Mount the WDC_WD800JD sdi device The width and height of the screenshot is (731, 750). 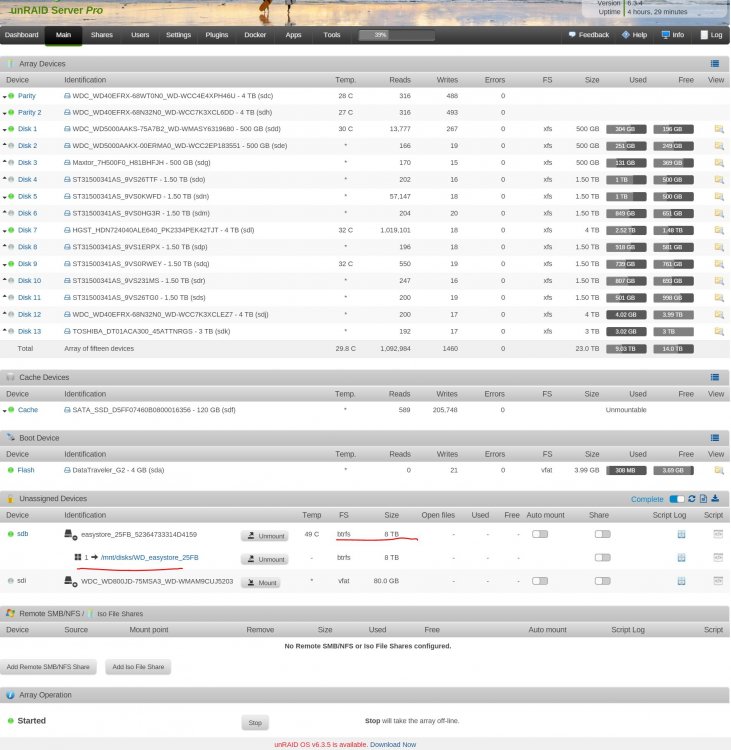point(261,583)
